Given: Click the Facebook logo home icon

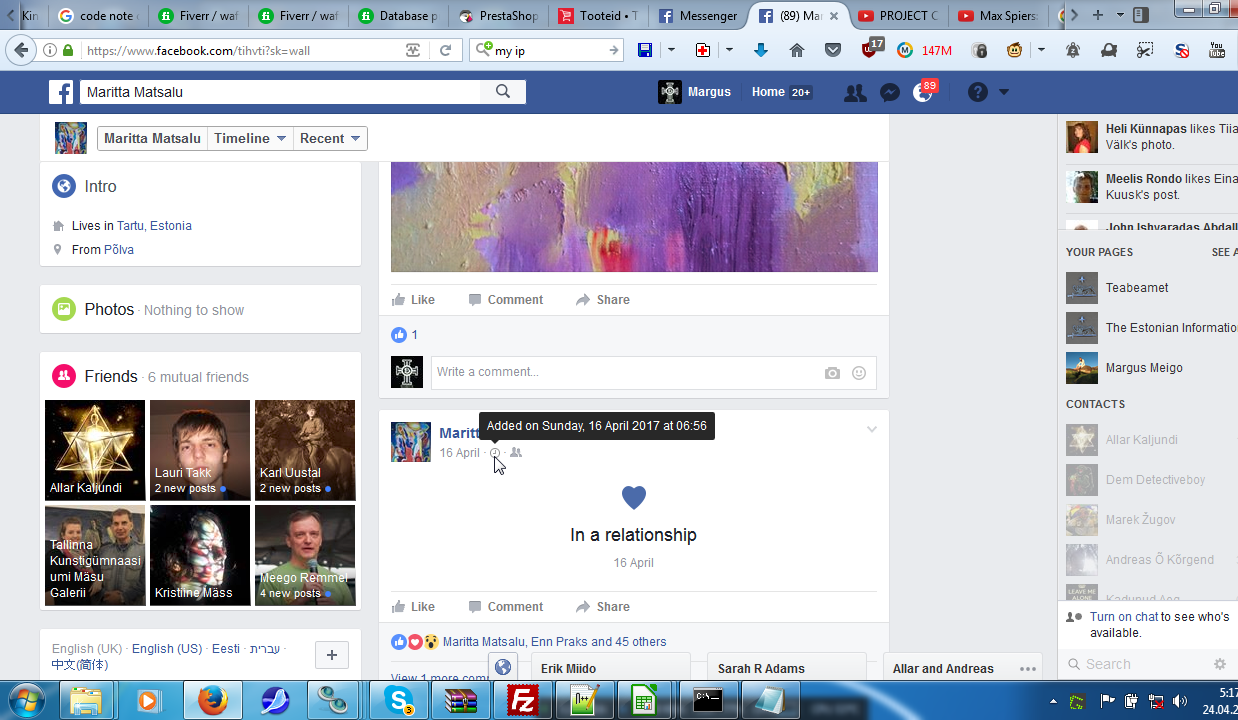Looking at the screenshot, I should 62,92.
